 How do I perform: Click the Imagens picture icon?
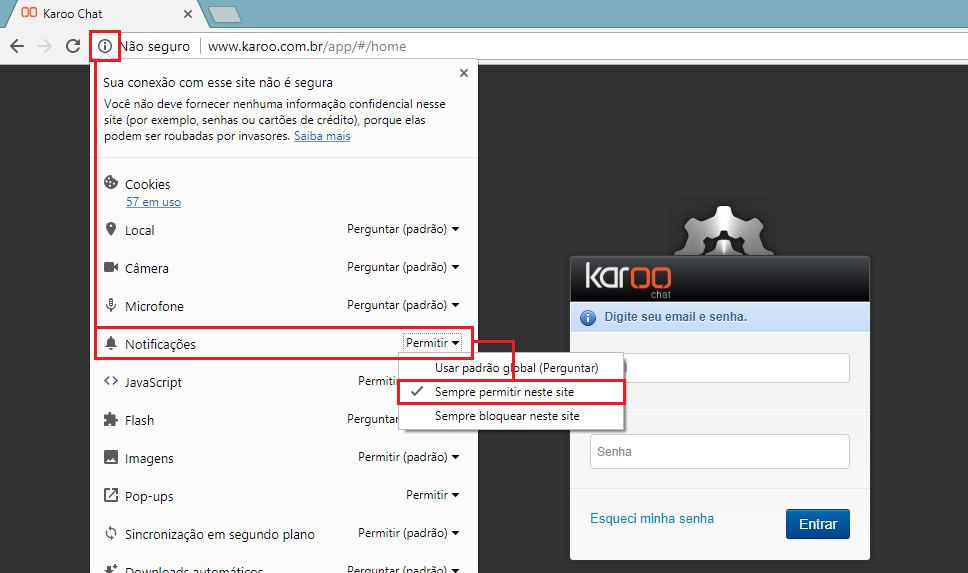(x=111, y=457)
